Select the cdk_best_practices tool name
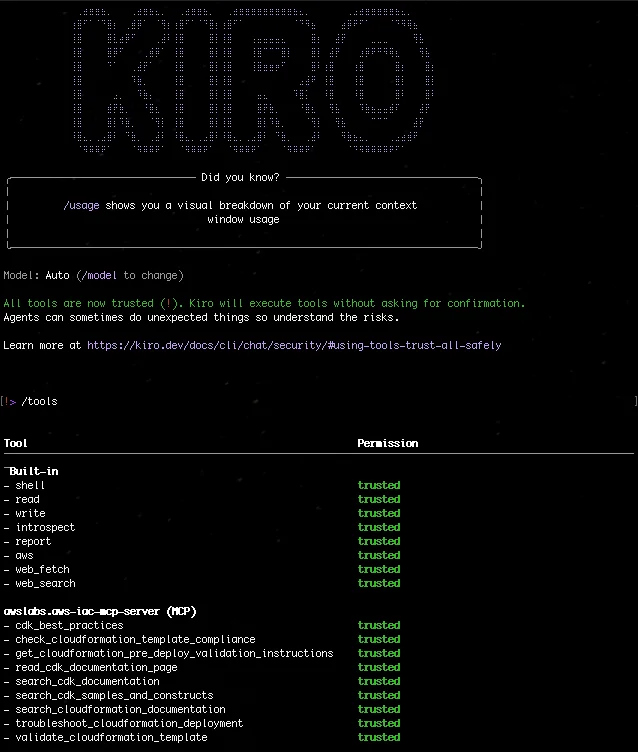 69,625
